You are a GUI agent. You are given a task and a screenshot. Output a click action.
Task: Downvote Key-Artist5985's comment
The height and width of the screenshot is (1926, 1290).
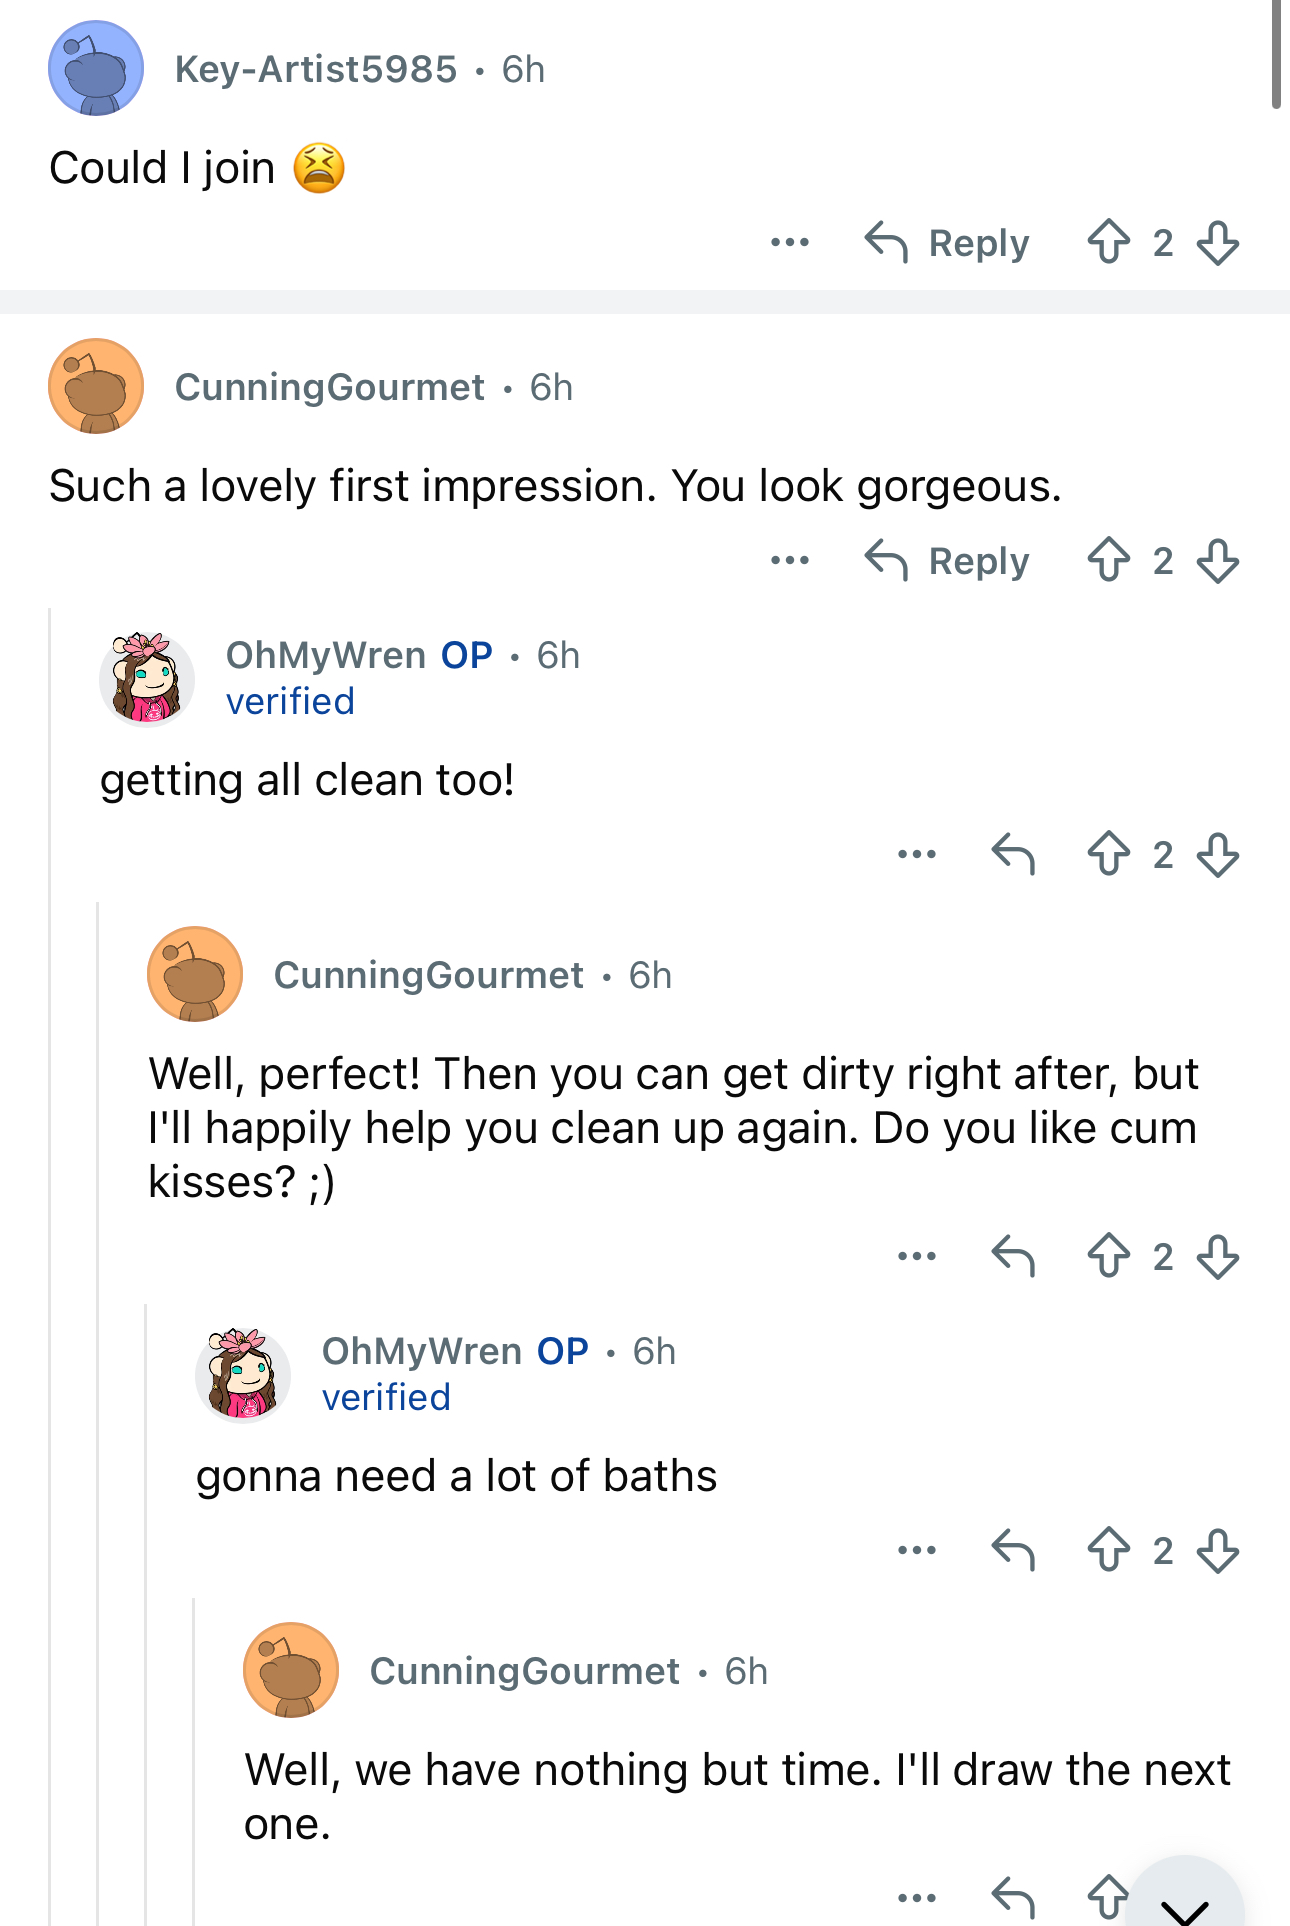tap(1217, 242)
